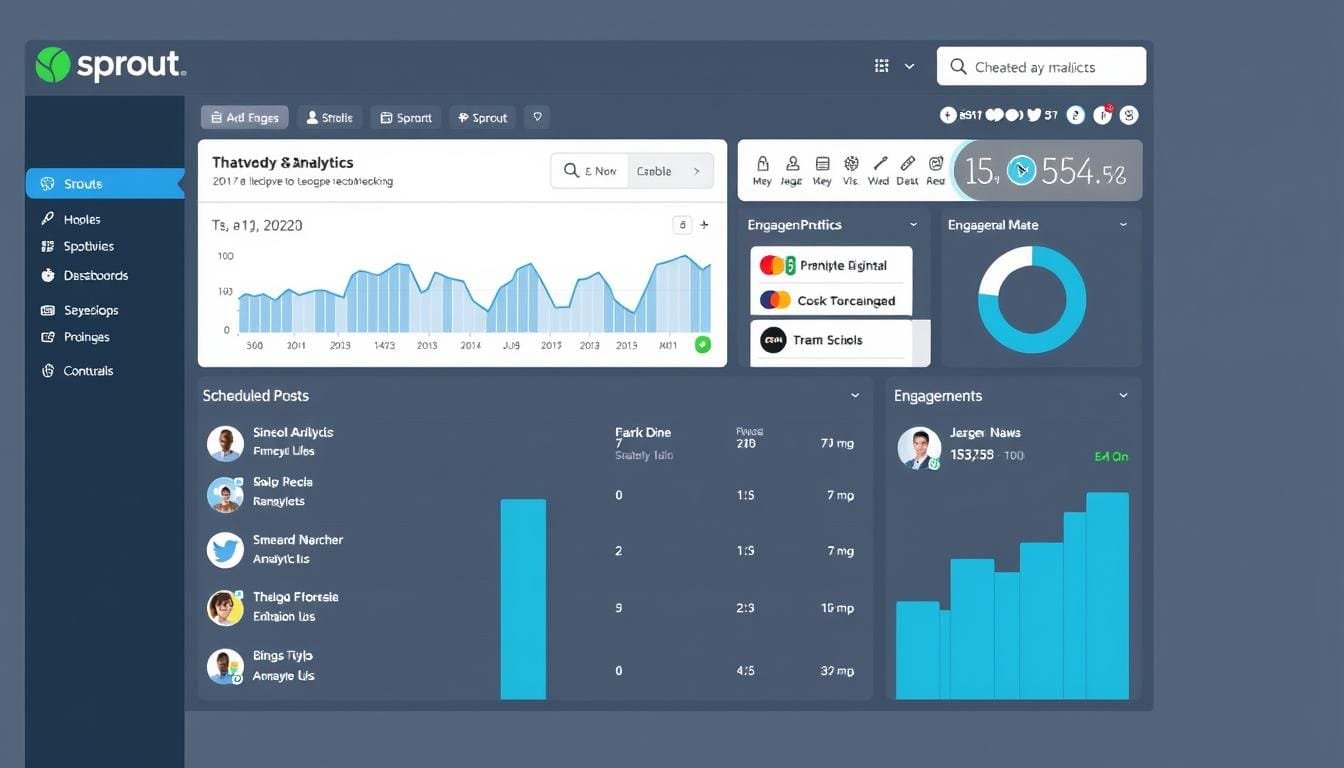Click the green indicator at chart's bottom-right
Viewport: 1344px width, 768px height.
click(702, 344)
